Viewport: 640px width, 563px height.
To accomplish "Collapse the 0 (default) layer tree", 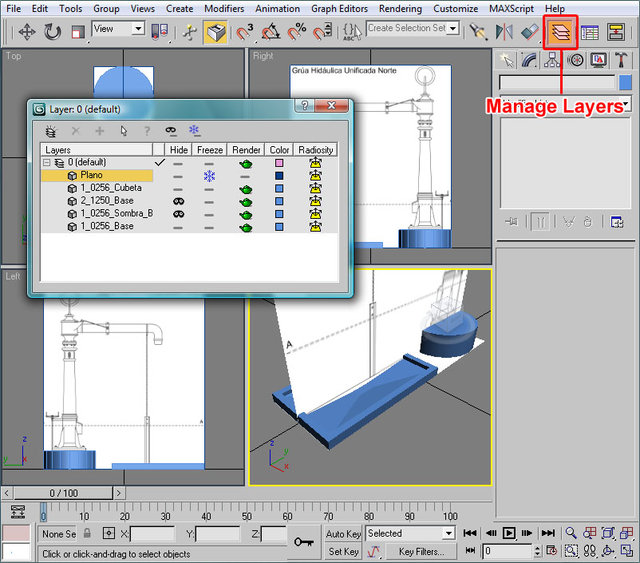I will point(46,162).
